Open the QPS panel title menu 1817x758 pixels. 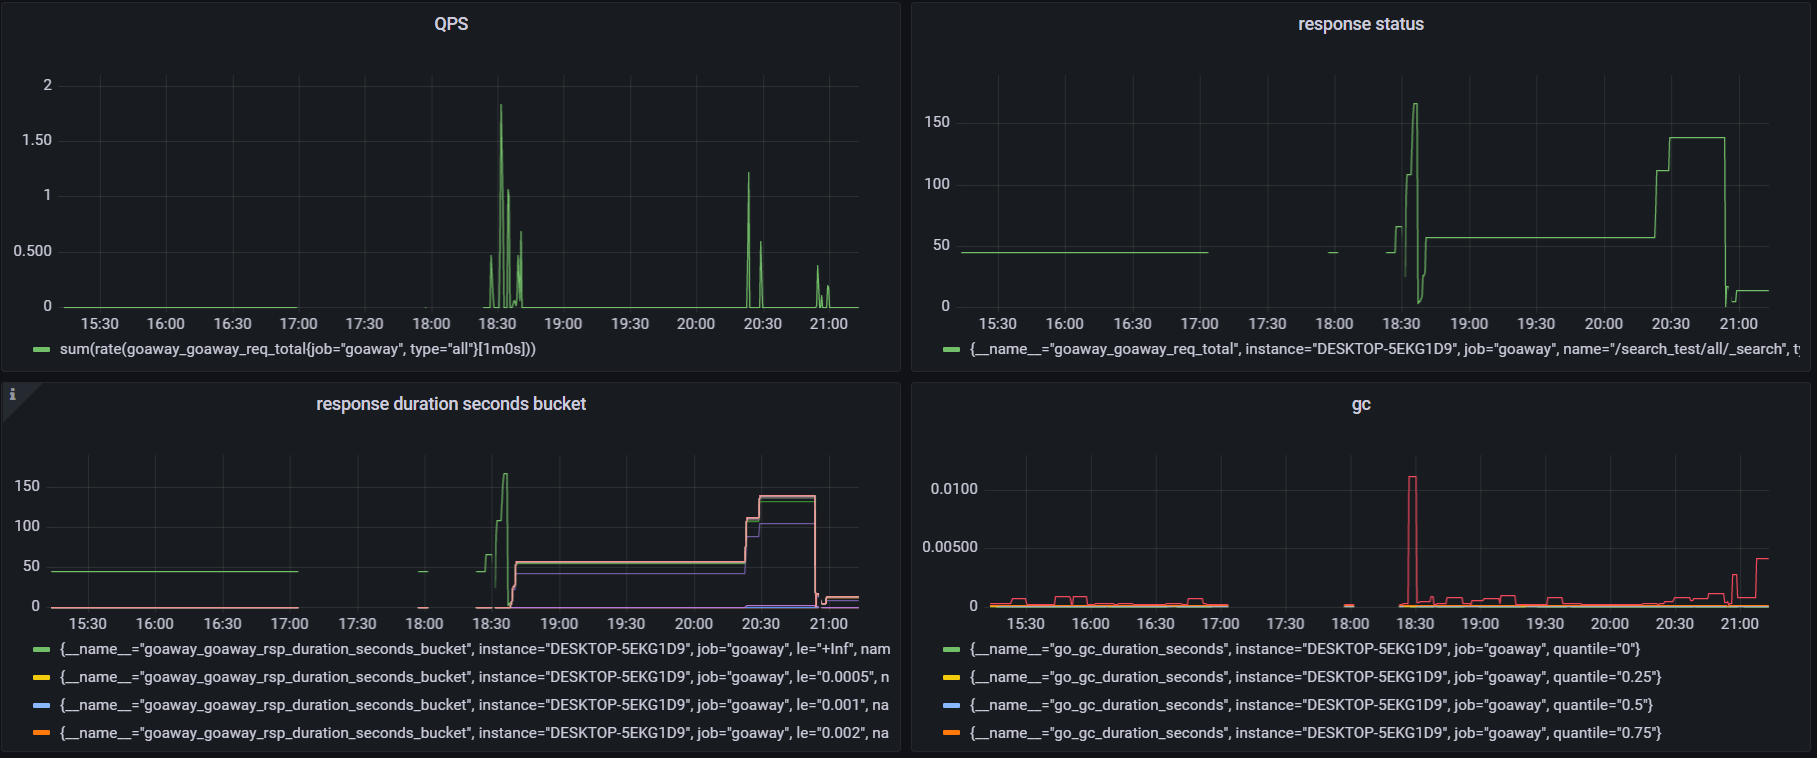pyautogui.click(x=451, y=24)
